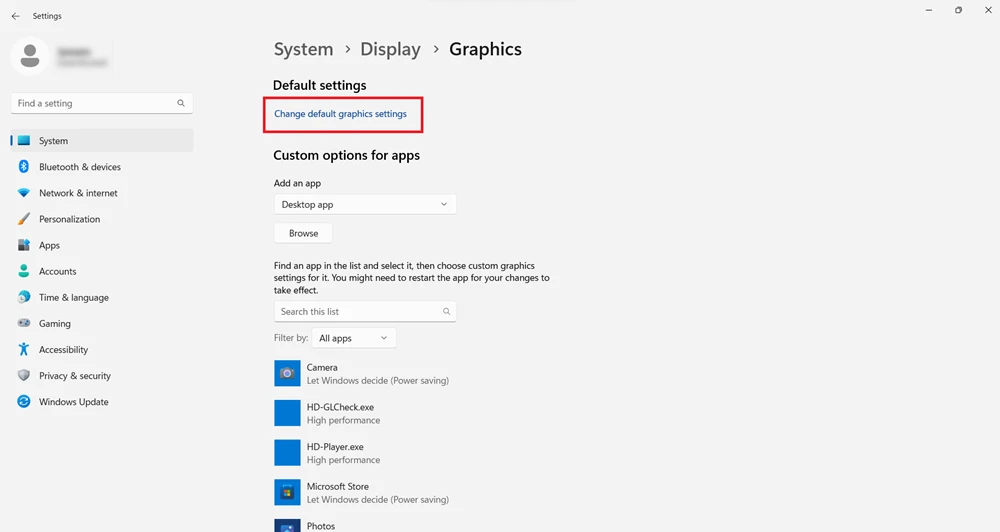Open the Desktop app dropdown
This screenshot has height=532, width=1000.
(x=365, y=204)
